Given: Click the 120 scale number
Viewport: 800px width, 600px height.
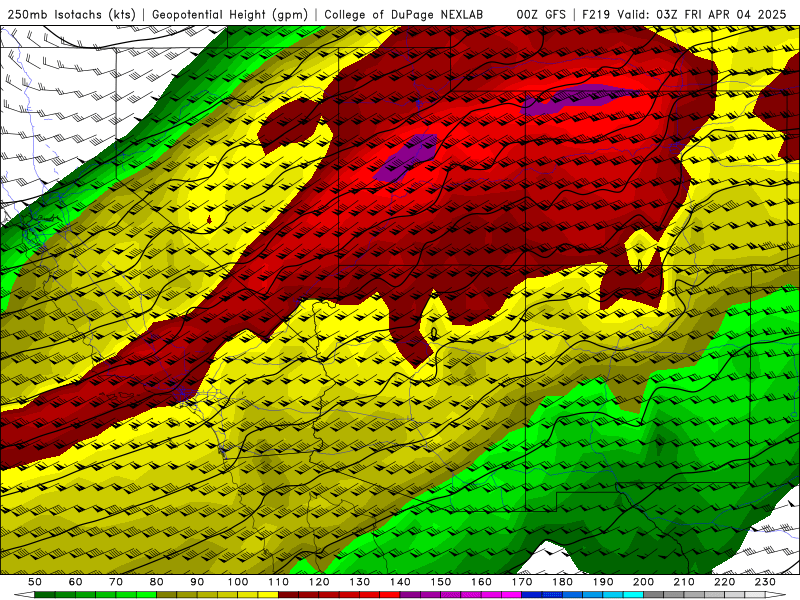Looking at the screenshot, I should (x=319, y=582).
